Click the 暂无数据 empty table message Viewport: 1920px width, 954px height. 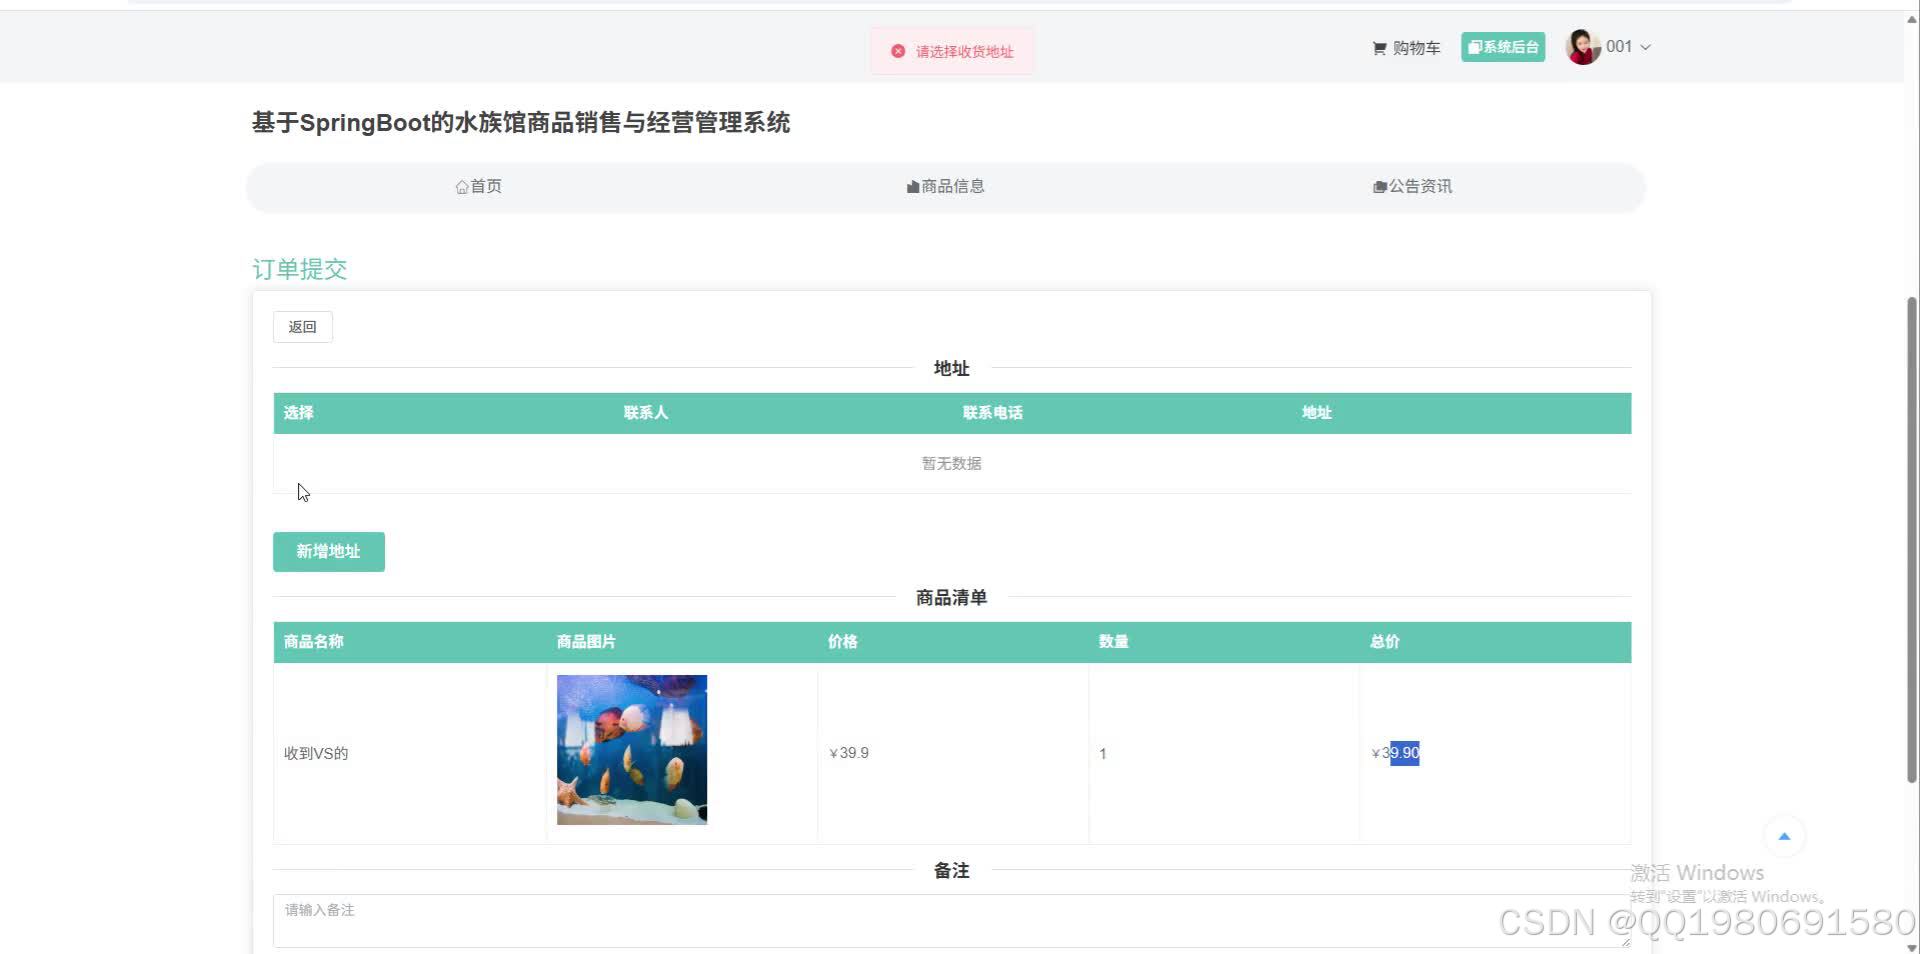click(952, 464)
